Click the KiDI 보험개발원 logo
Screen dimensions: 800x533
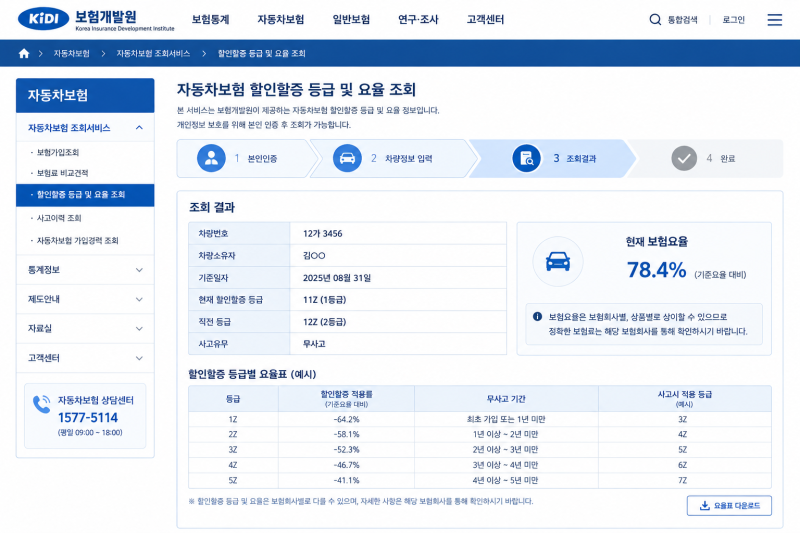(96, 19)
